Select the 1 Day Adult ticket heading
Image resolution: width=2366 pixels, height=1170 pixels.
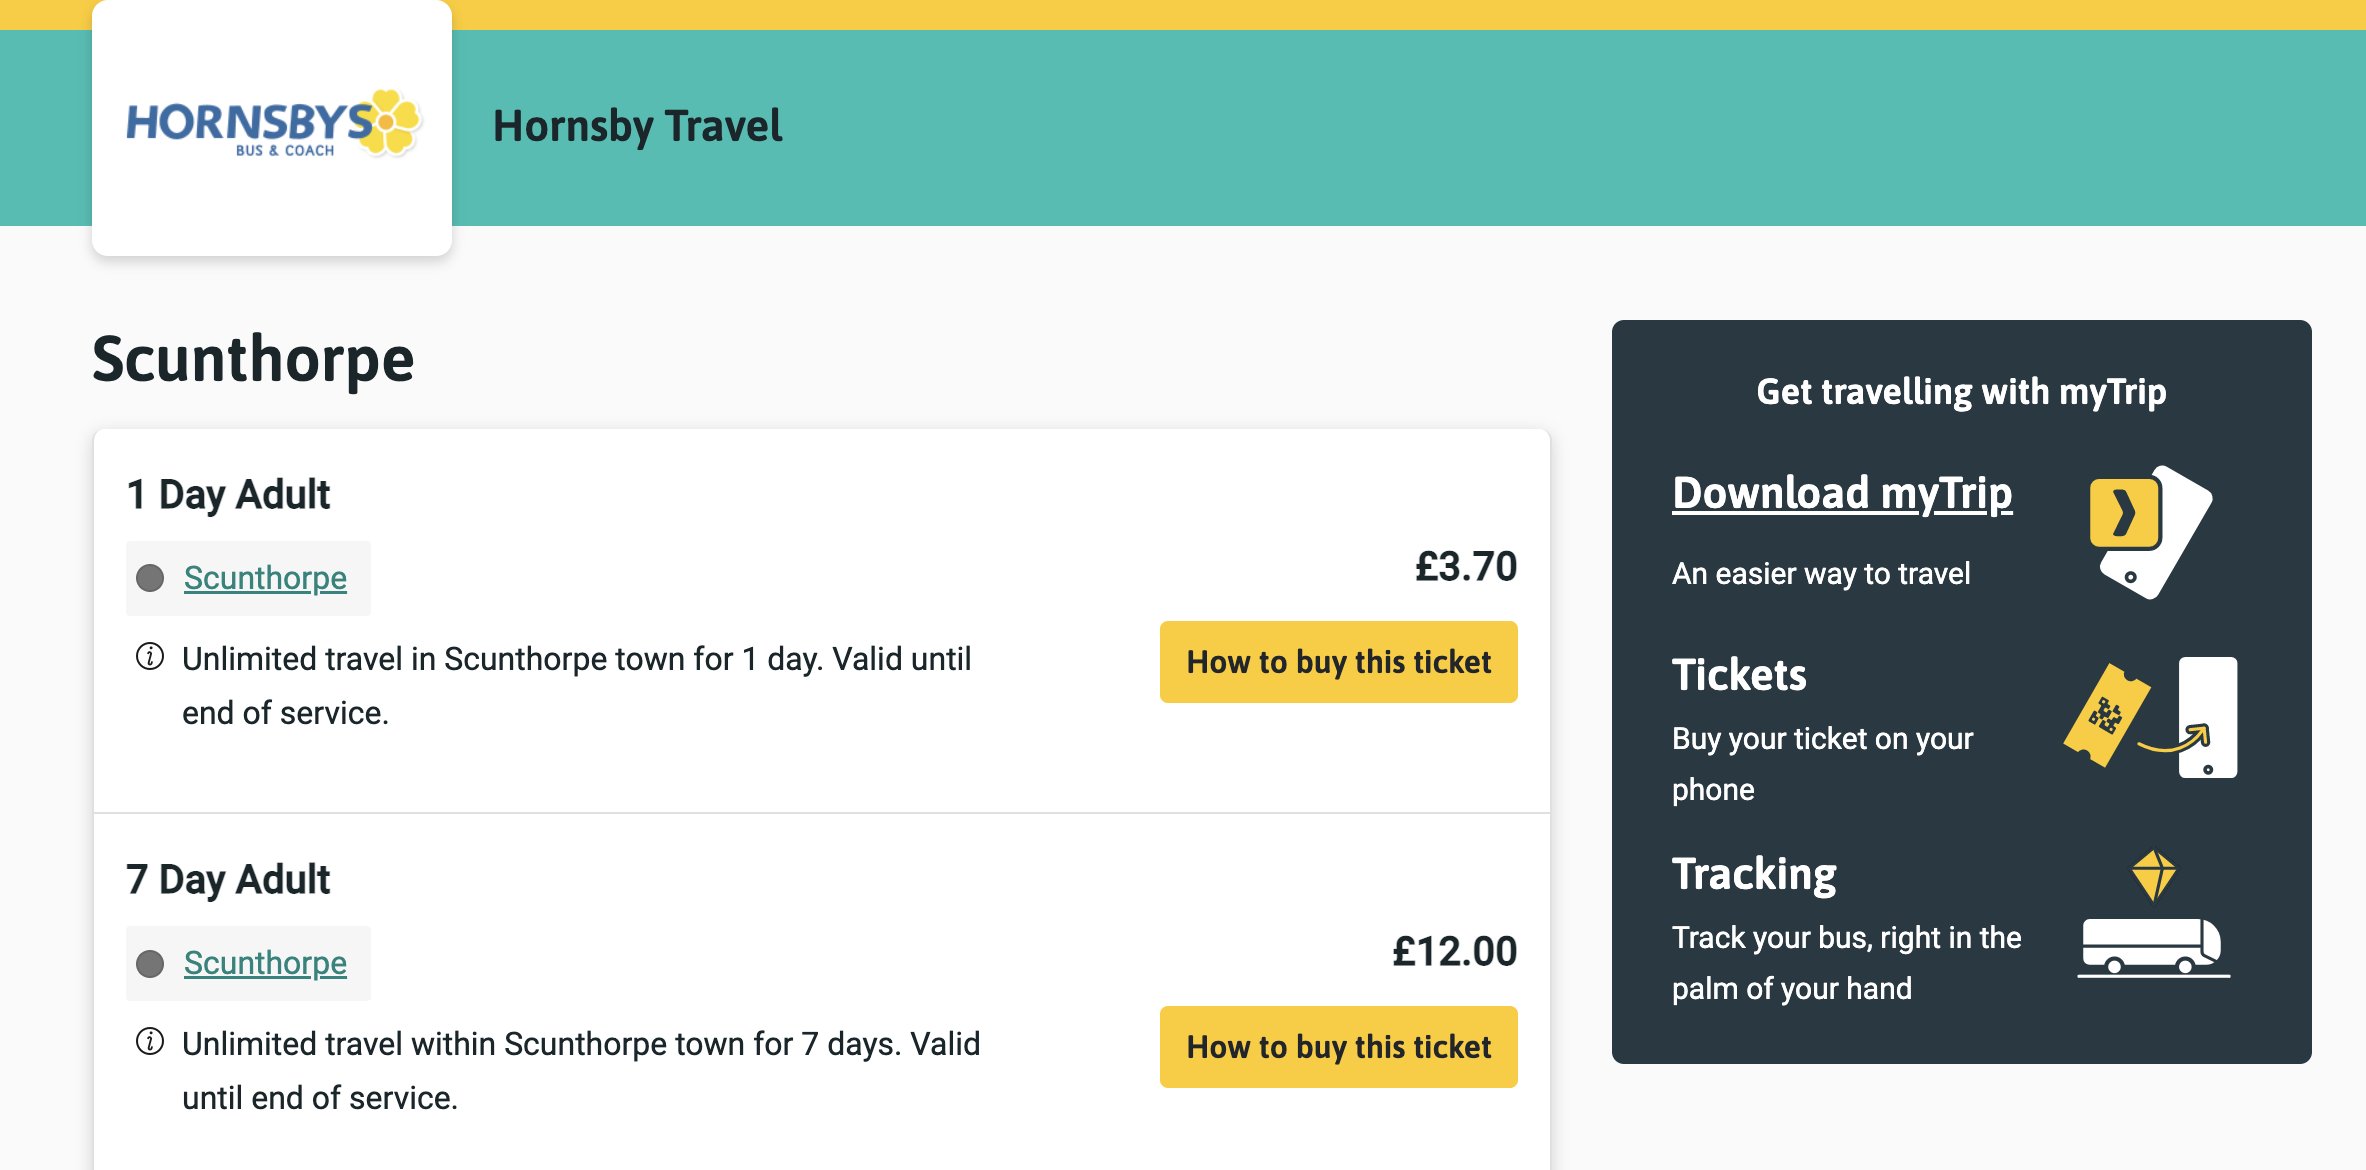tap(229, 494)
